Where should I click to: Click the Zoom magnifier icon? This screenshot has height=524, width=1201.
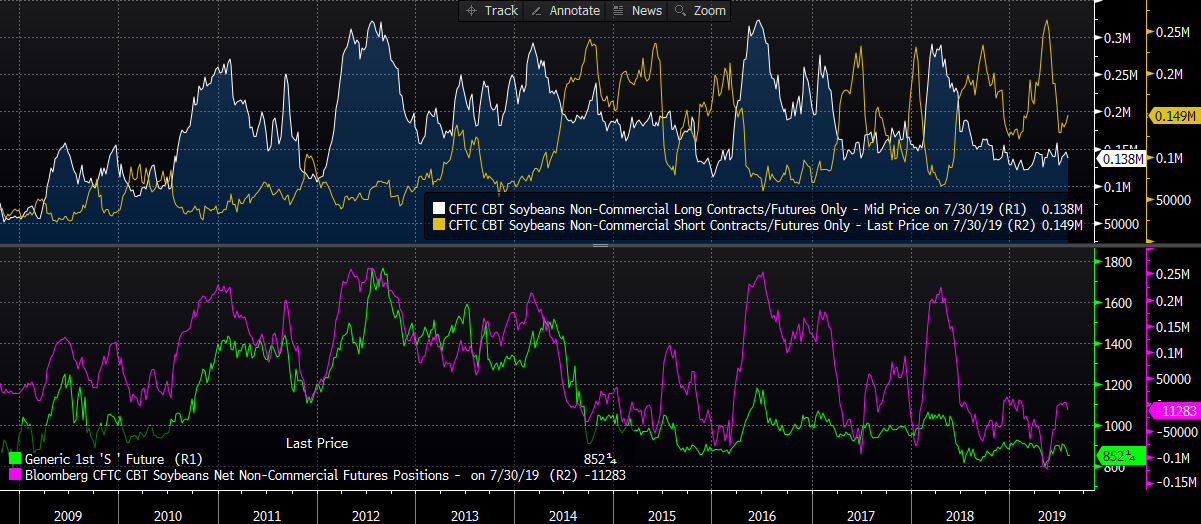(x=681, y=10)
